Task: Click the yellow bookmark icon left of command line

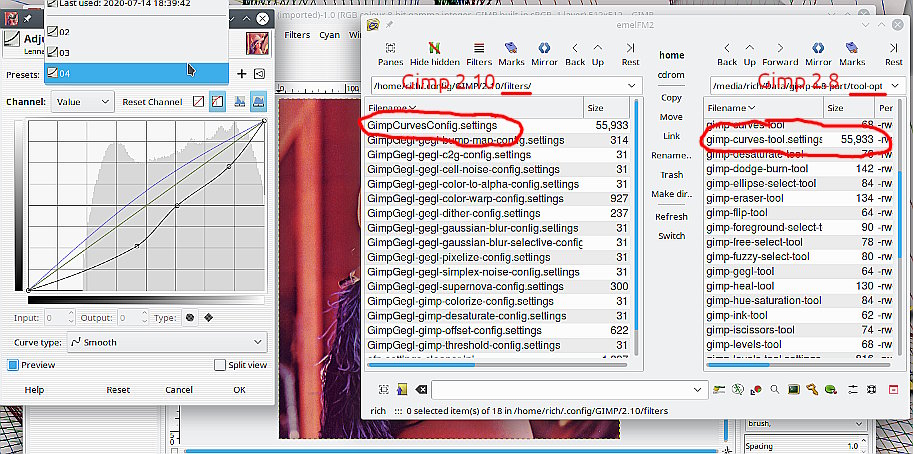Action: (x=402, y=389)
